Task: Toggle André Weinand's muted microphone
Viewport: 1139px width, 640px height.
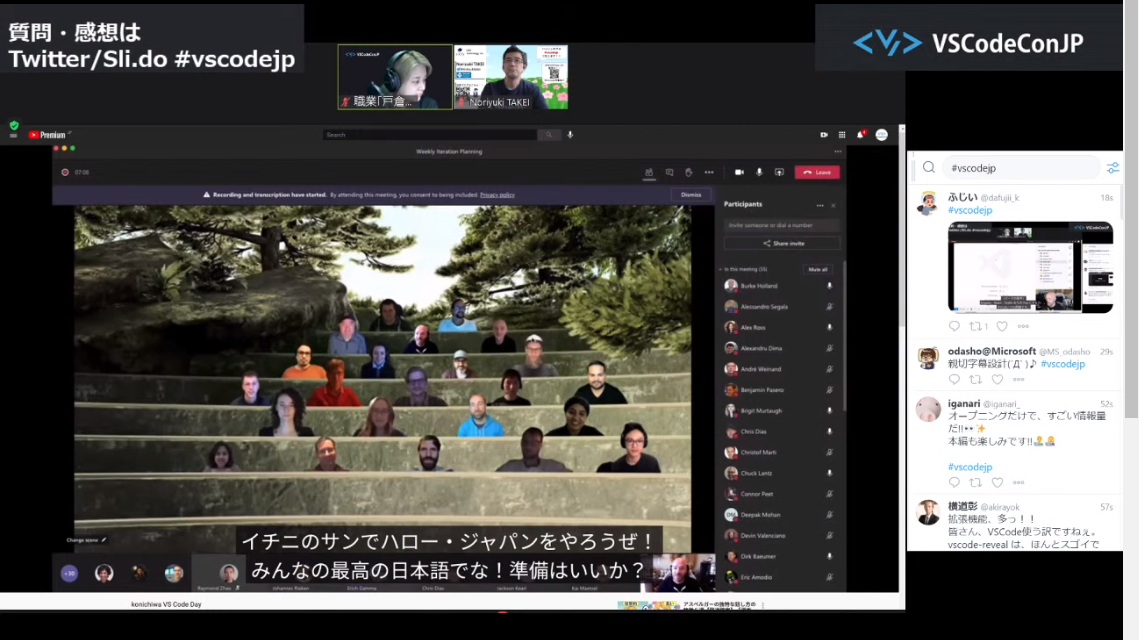Action: tap(830, 370)
